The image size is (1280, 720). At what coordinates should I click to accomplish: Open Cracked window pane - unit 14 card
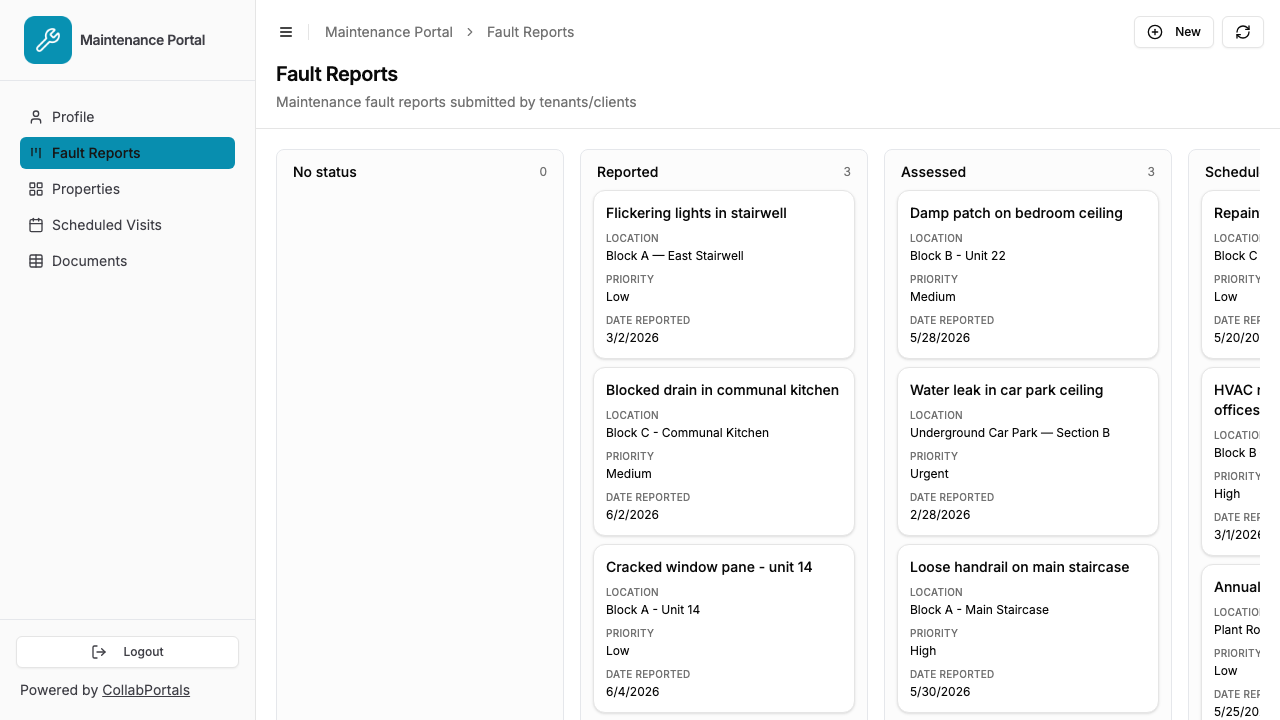click(724, 629)
